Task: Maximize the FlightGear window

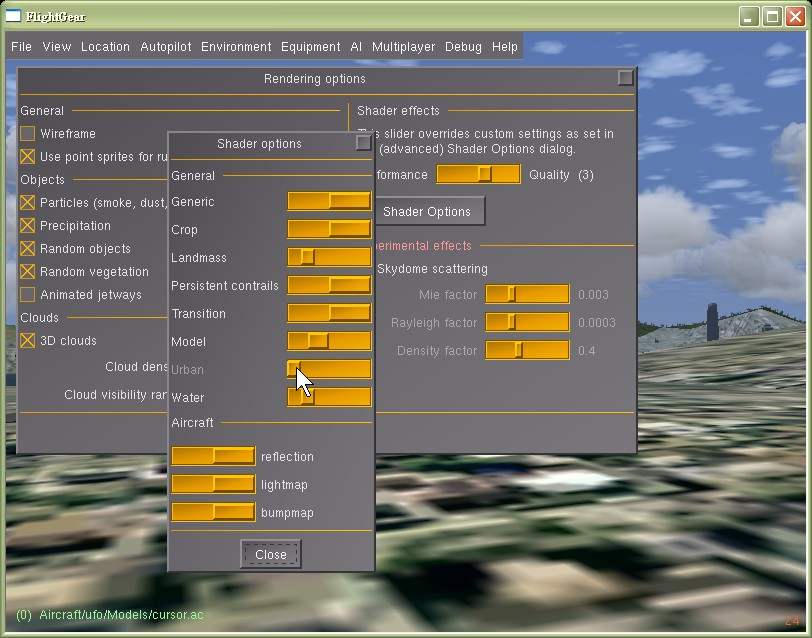Action: (772, 17)
